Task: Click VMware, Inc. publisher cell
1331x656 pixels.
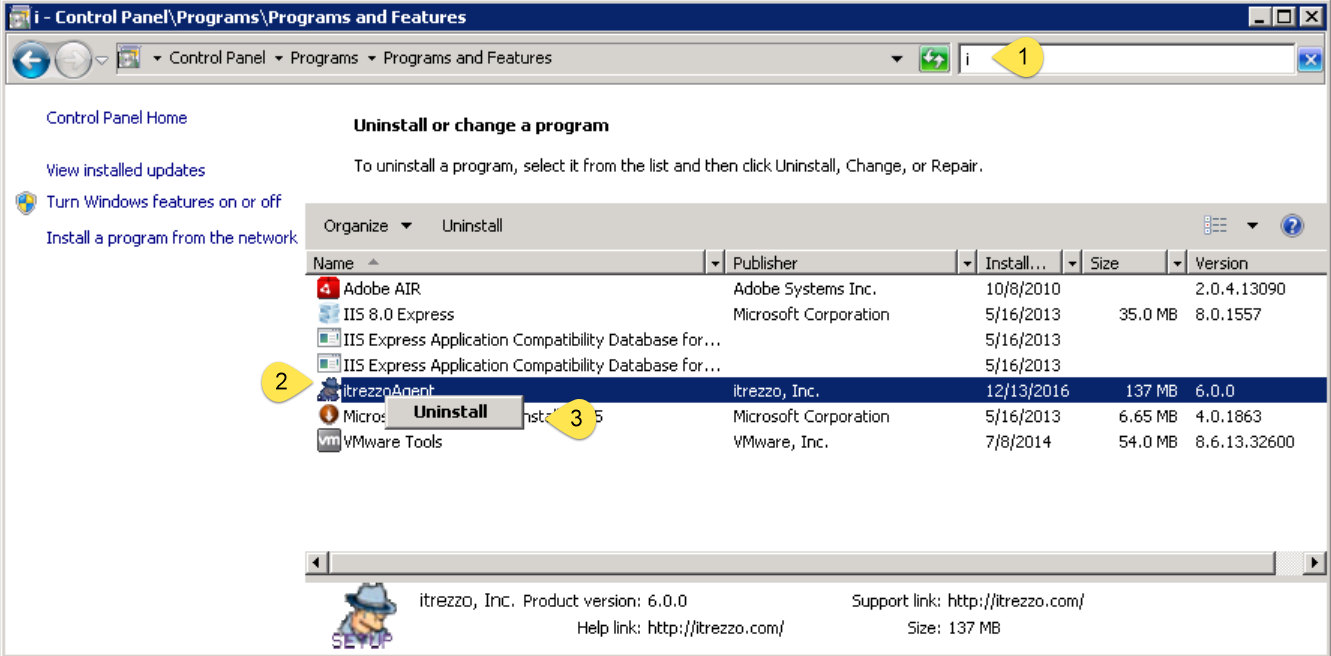Action: [x=781, y=442]
